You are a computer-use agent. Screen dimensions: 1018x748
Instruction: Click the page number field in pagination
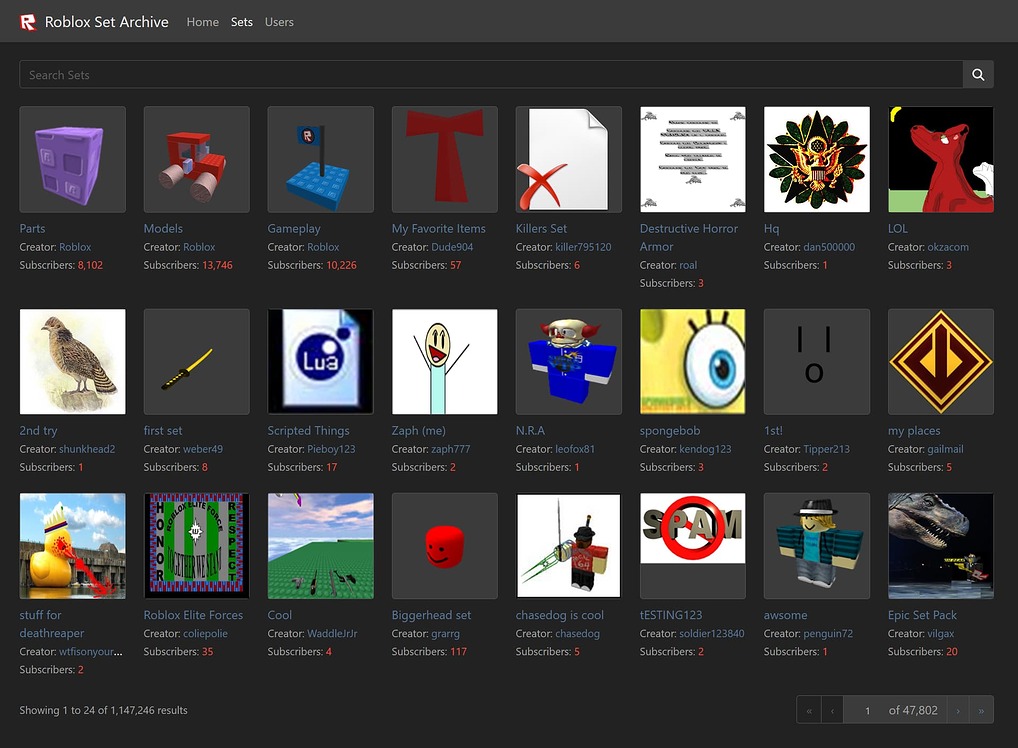(867, 710)
